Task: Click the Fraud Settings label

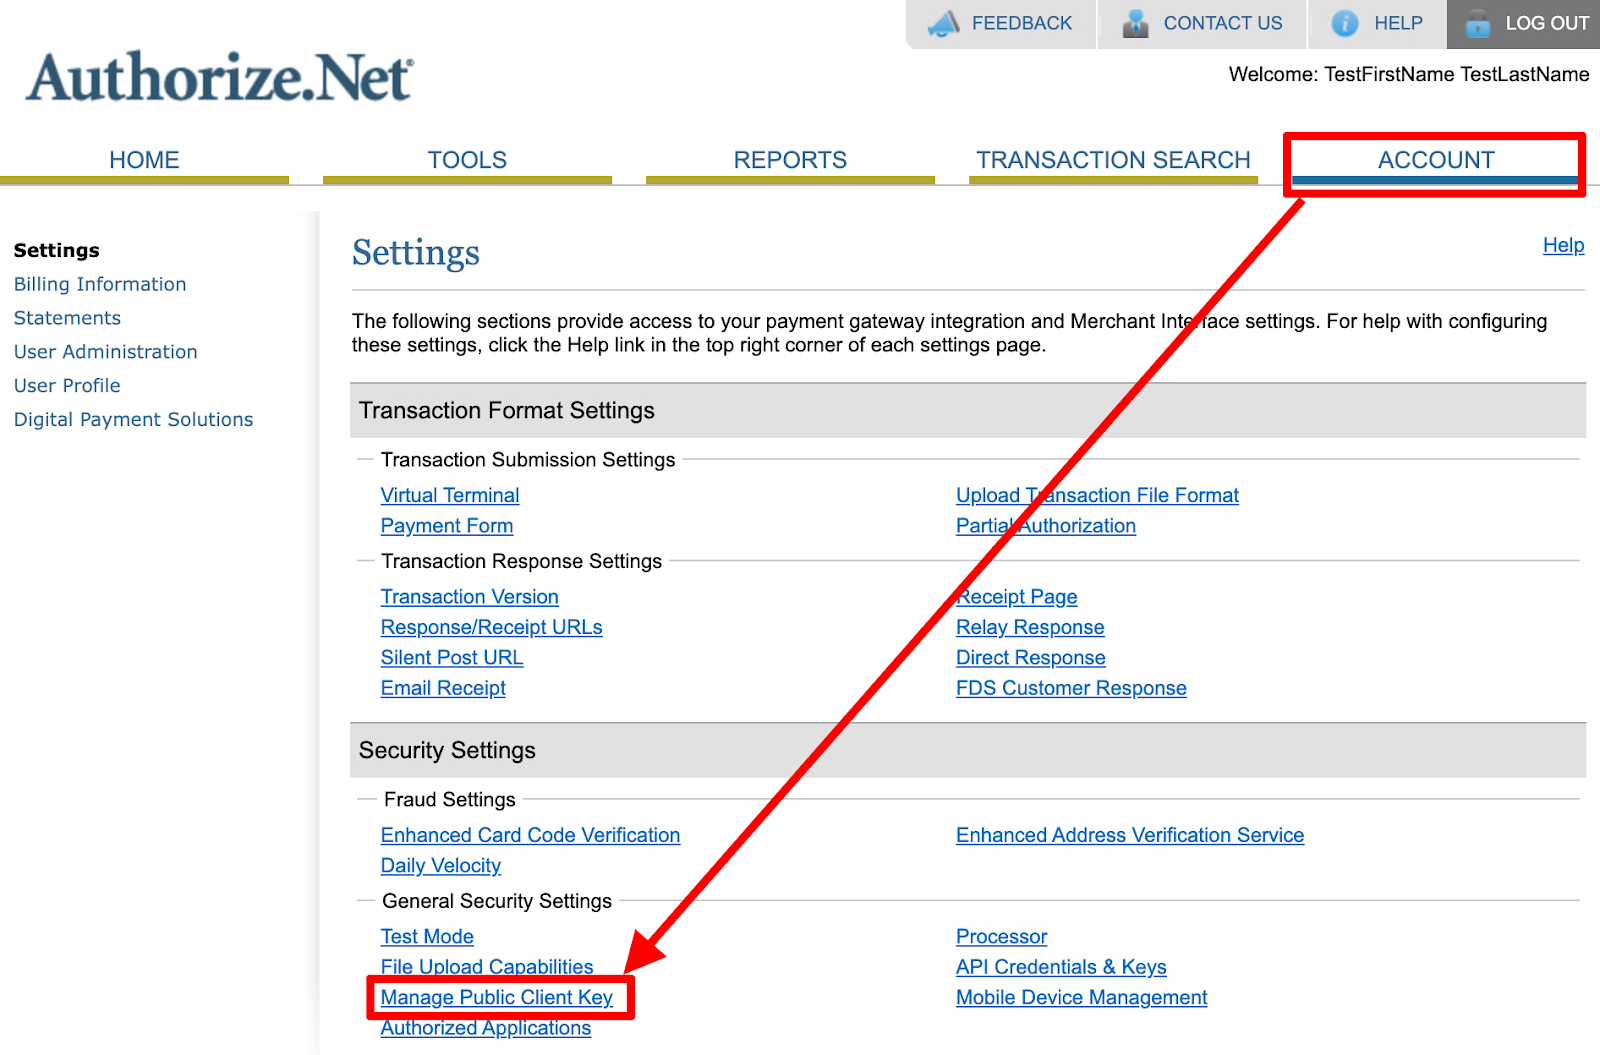Action: (450, 800)
